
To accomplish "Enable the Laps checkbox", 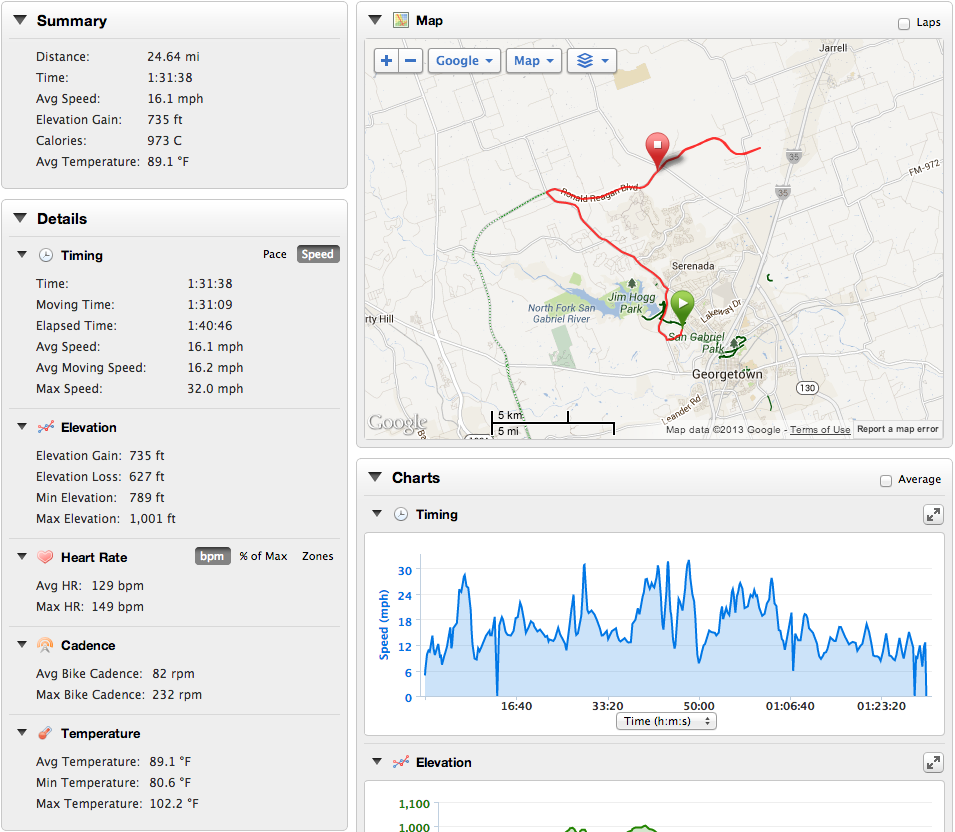I will tap(904, 23).
